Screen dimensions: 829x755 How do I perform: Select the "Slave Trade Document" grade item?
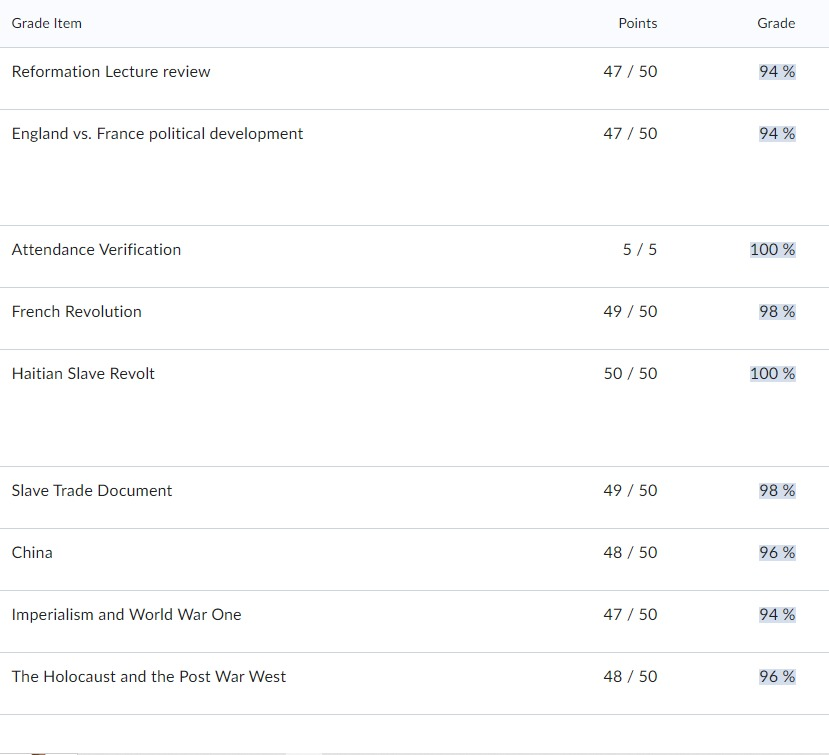(x=92, y=490)
